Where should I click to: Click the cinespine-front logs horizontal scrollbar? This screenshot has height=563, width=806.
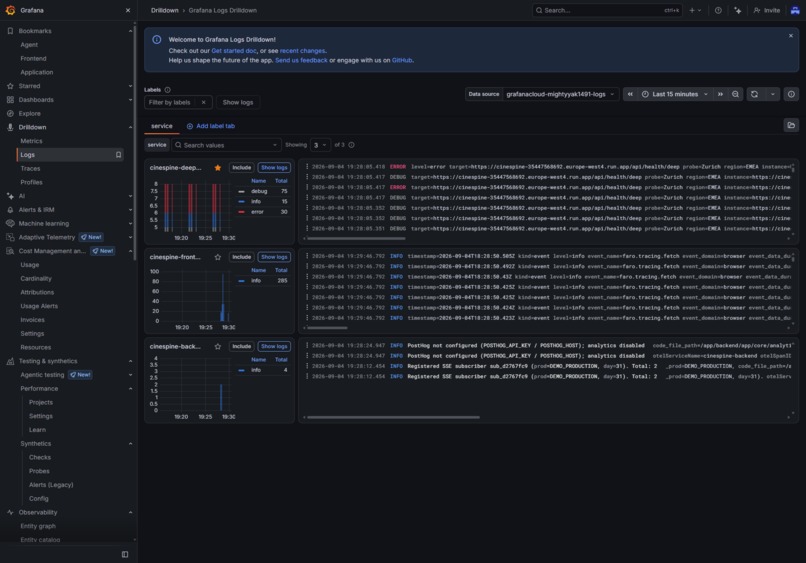pos(327,328)
